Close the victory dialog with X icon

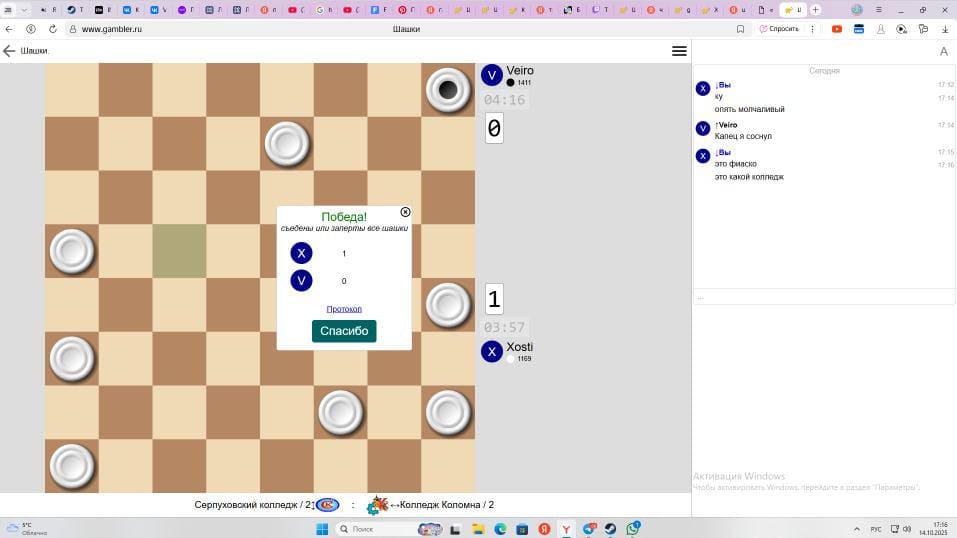click(405, 212)
